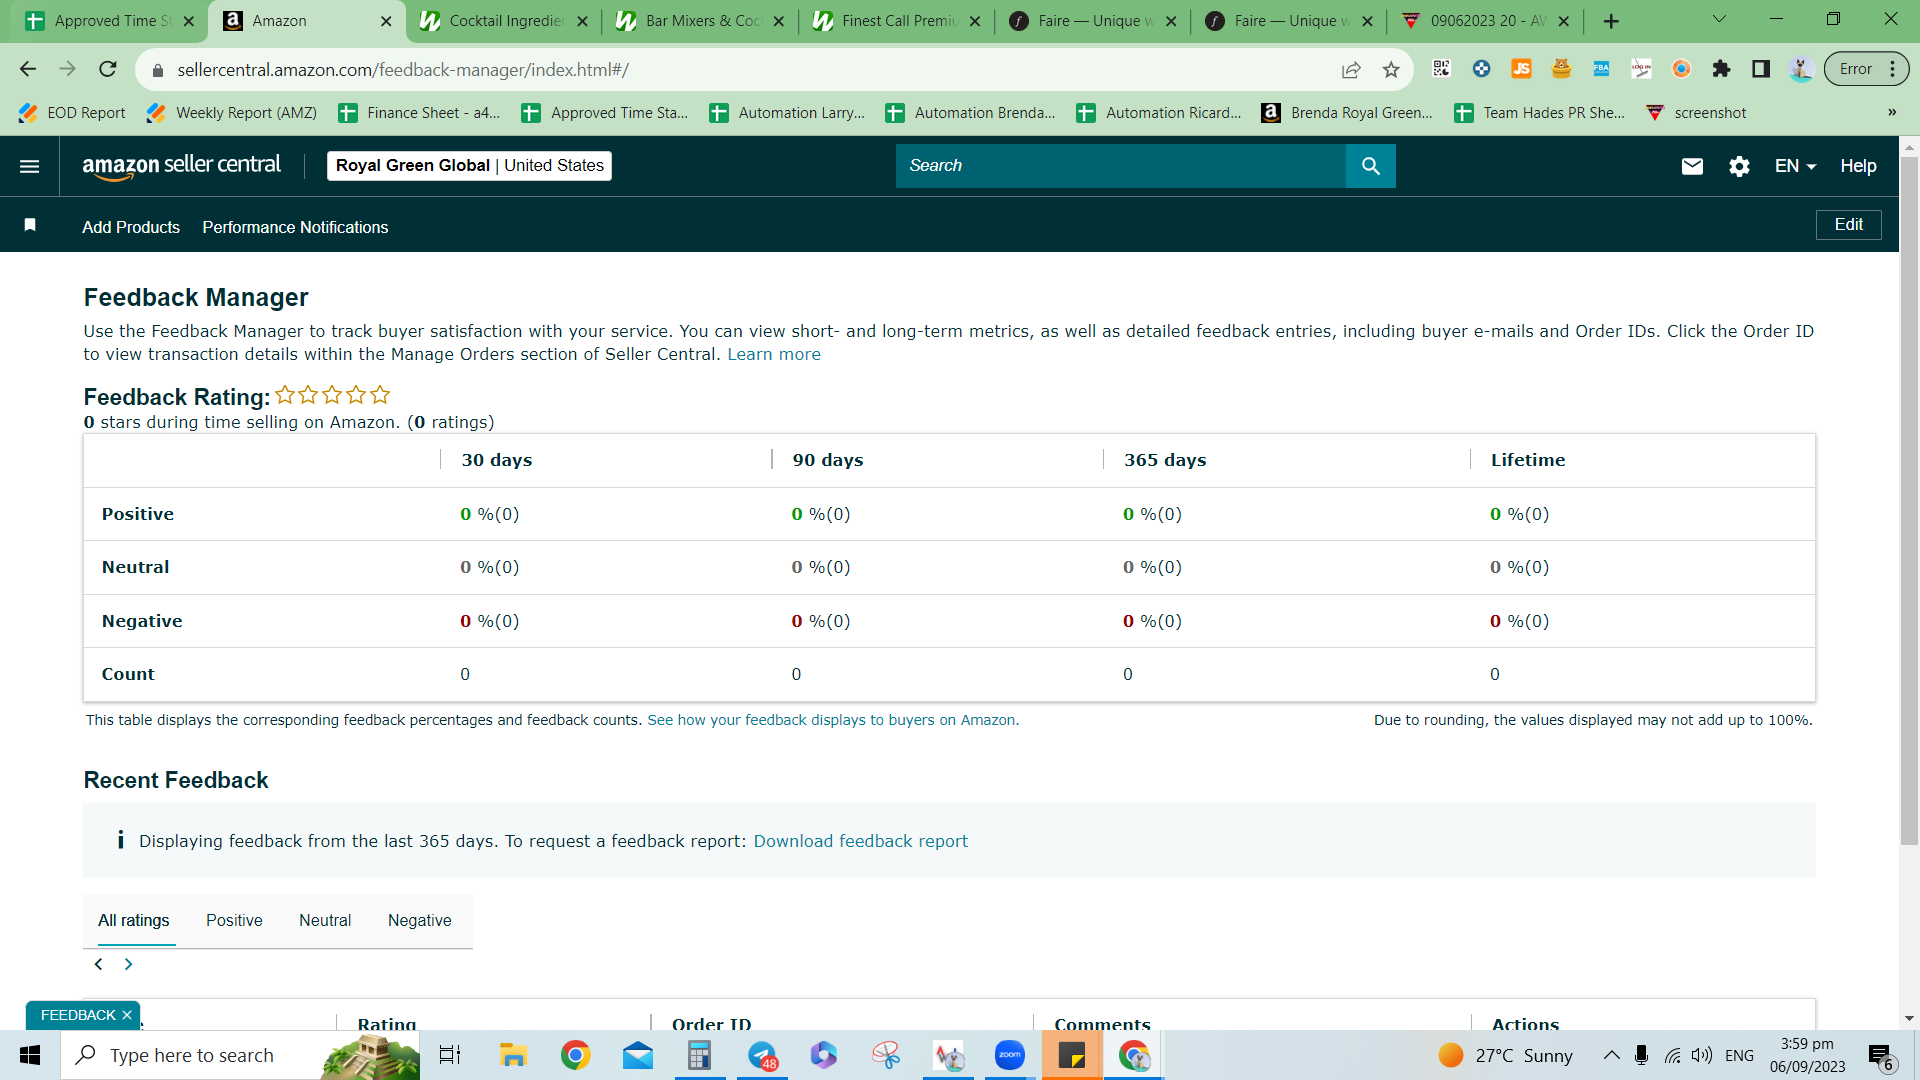Viewport: 1920px width, 1080px height.
Task: Click the QR code extension icon
Action: pos(1441,69)
